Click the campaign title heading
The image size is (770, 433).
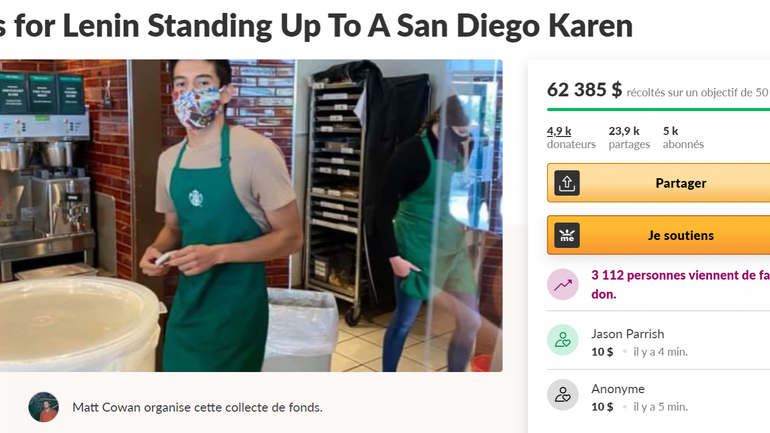tap(316, 26)
